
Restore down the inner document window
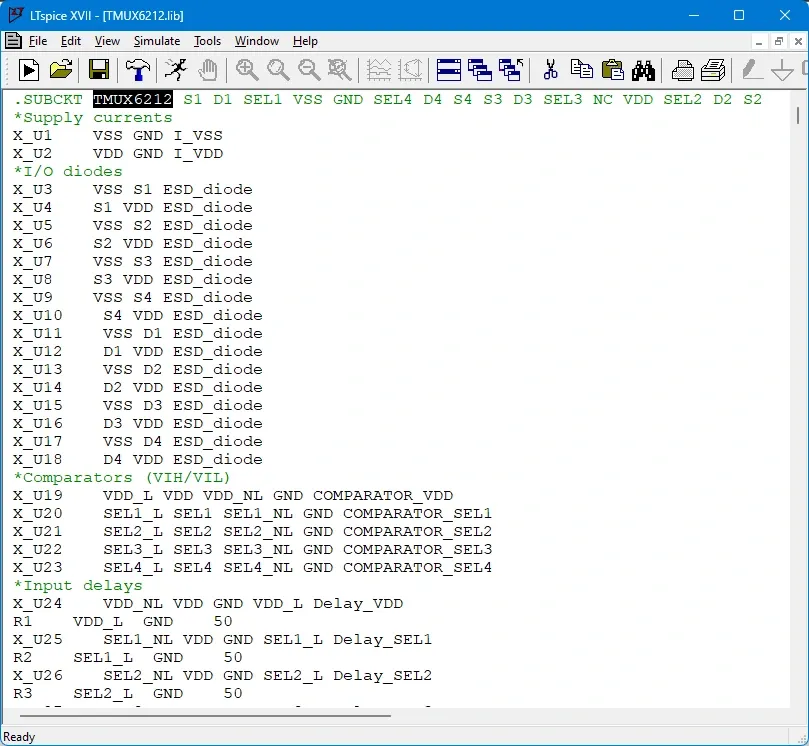(779, 42)
